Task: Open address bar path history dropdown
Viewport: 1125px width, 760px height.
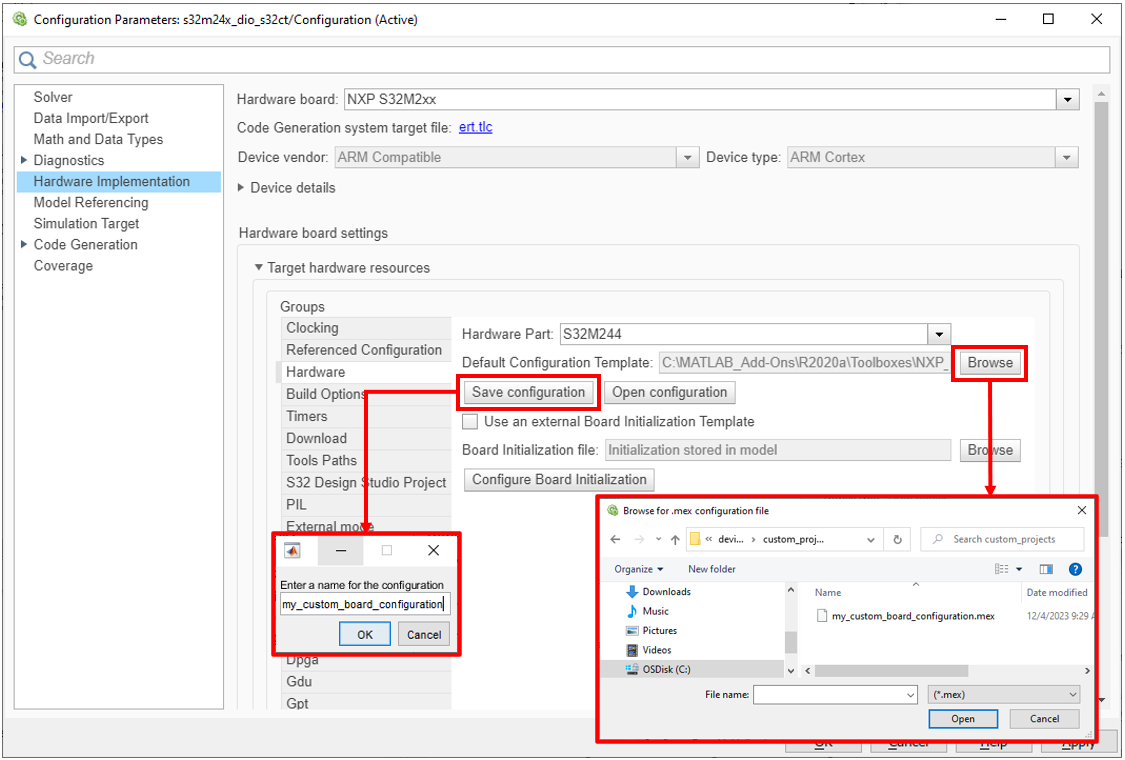Action: [x=870, y=540]
